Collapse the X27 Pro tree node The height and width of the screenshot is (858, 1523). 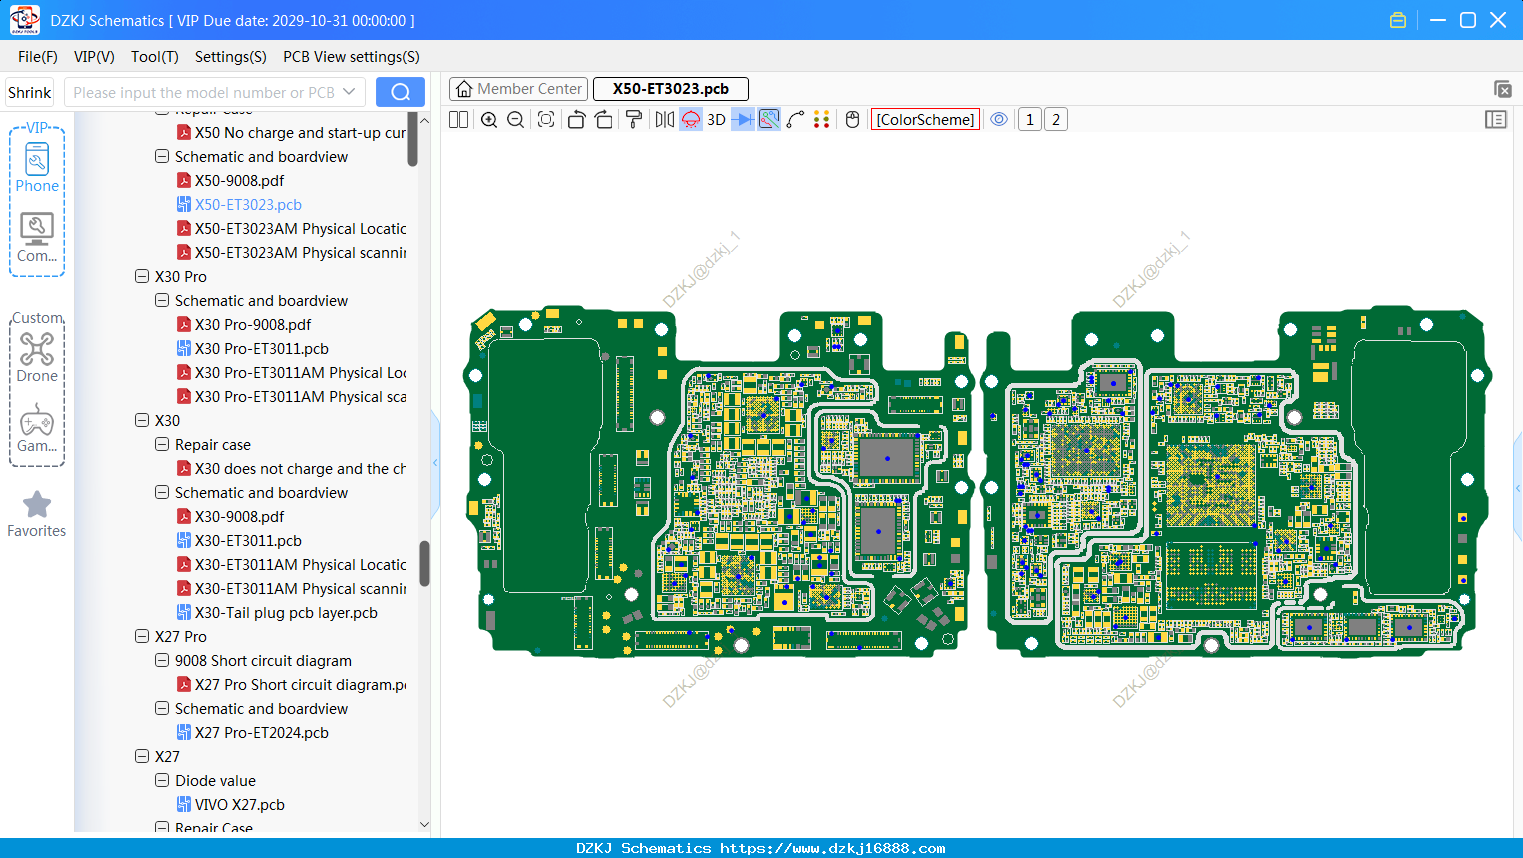(x=142, y=636)
